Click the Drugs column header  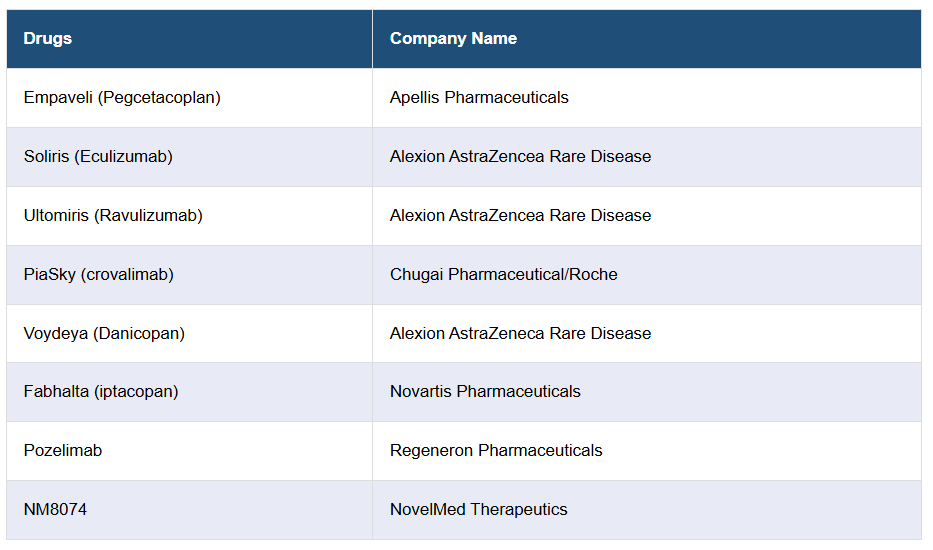click(x=48, y=39)
